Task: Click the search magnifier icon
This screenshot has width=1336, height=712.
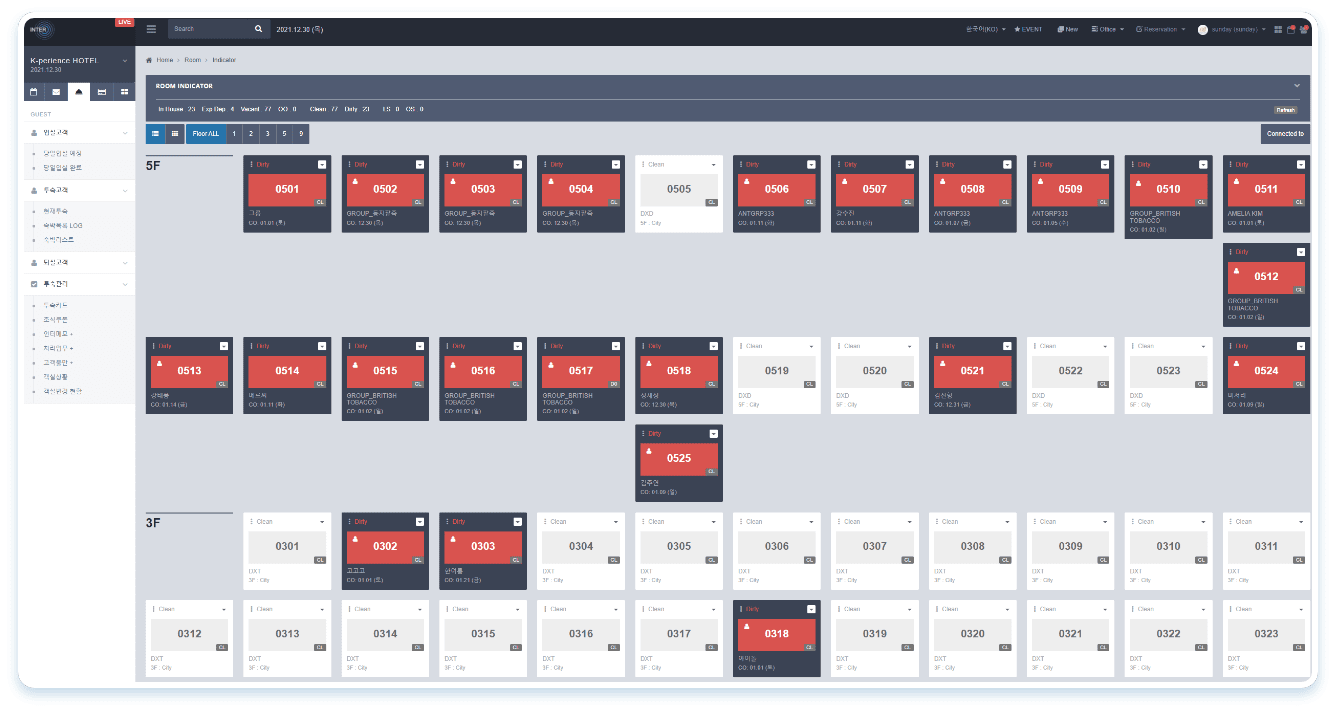Action: (x=258, y=29)
